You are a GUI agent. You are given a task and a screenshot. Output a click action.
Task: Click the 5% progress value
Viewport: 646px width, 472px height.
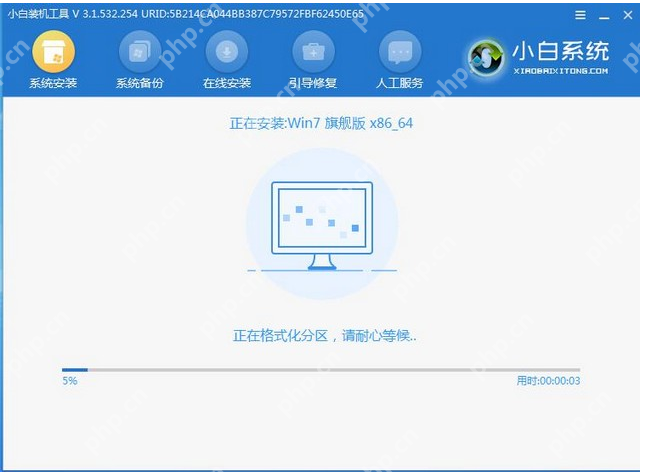click(x=70, y=381)
